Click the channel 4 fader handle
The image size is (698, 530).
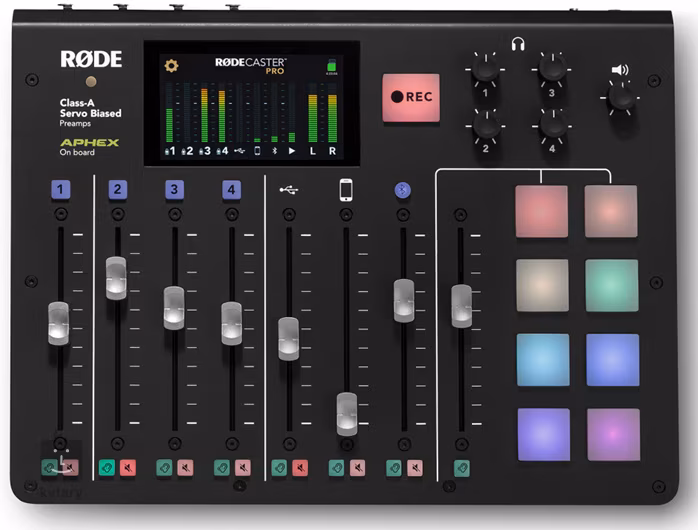coord(231,324)
